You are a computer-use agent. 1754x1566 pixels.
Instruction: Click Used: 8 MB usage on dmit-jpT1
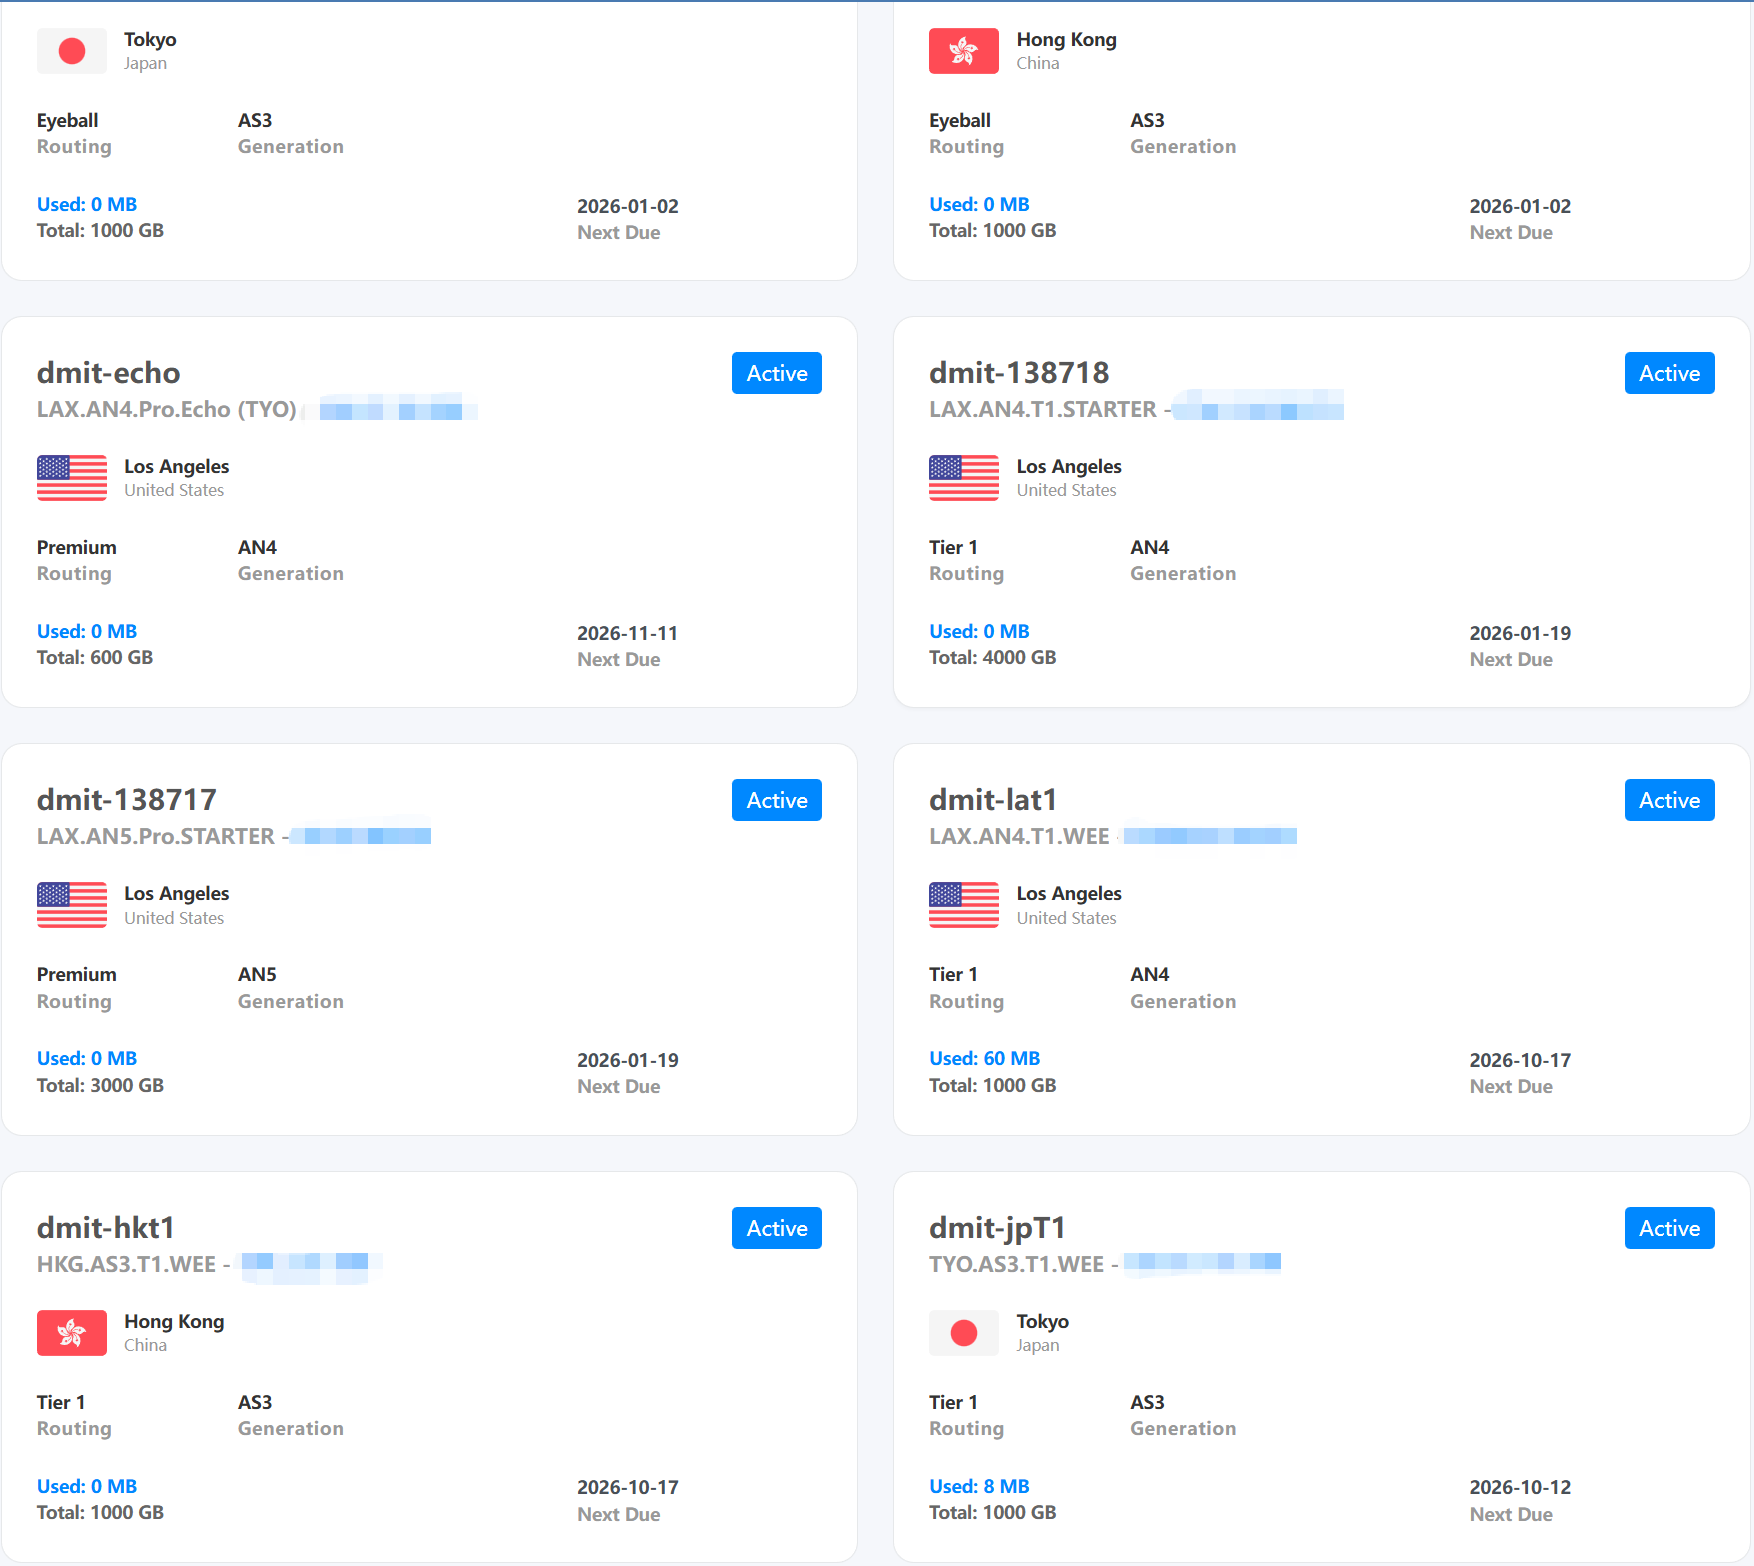[979, 1486]
